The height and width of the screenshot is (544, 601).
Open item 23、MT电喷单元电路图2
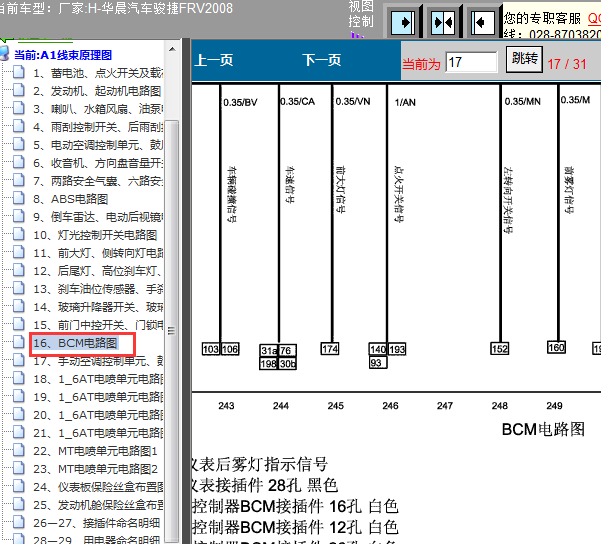tap(95, 469)
